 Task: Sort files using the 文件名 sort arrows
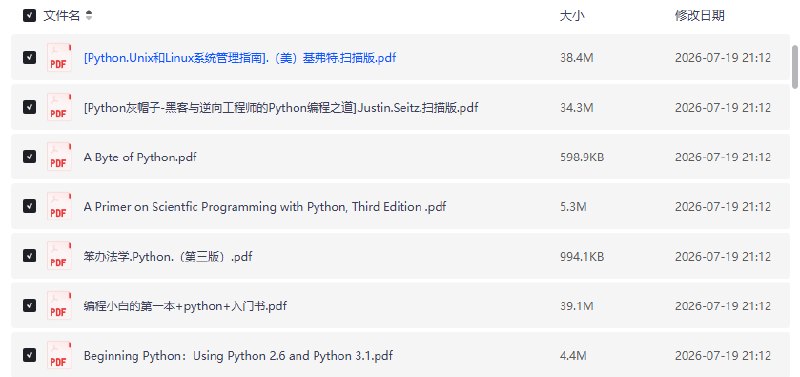(89, 16)
